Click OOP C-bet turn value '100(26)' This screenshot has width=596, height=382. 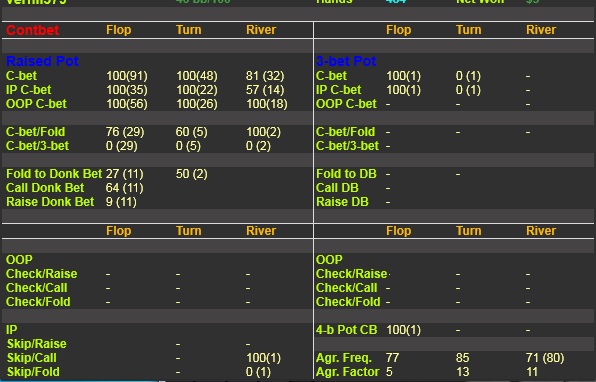pos(197,104)
